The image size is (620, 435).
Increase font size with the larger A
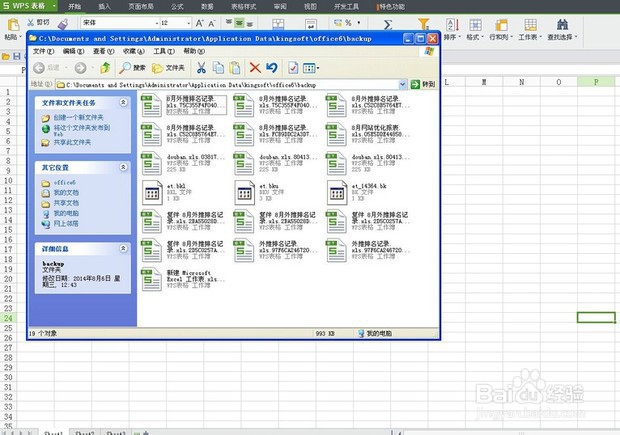(x=200, y=23)
